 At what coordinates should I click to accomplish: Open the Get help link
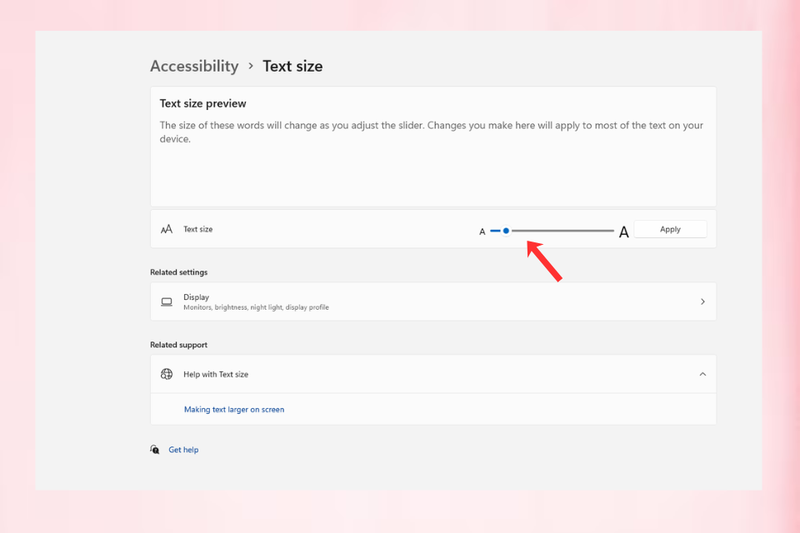(183, 449)
